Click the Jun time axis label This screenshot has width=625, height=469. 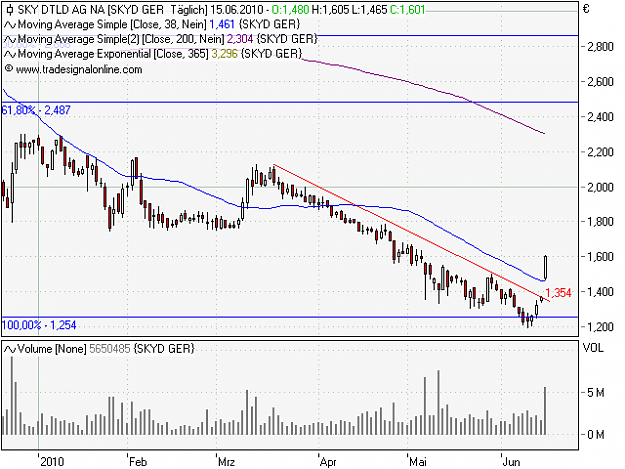[x=511, y=462]
